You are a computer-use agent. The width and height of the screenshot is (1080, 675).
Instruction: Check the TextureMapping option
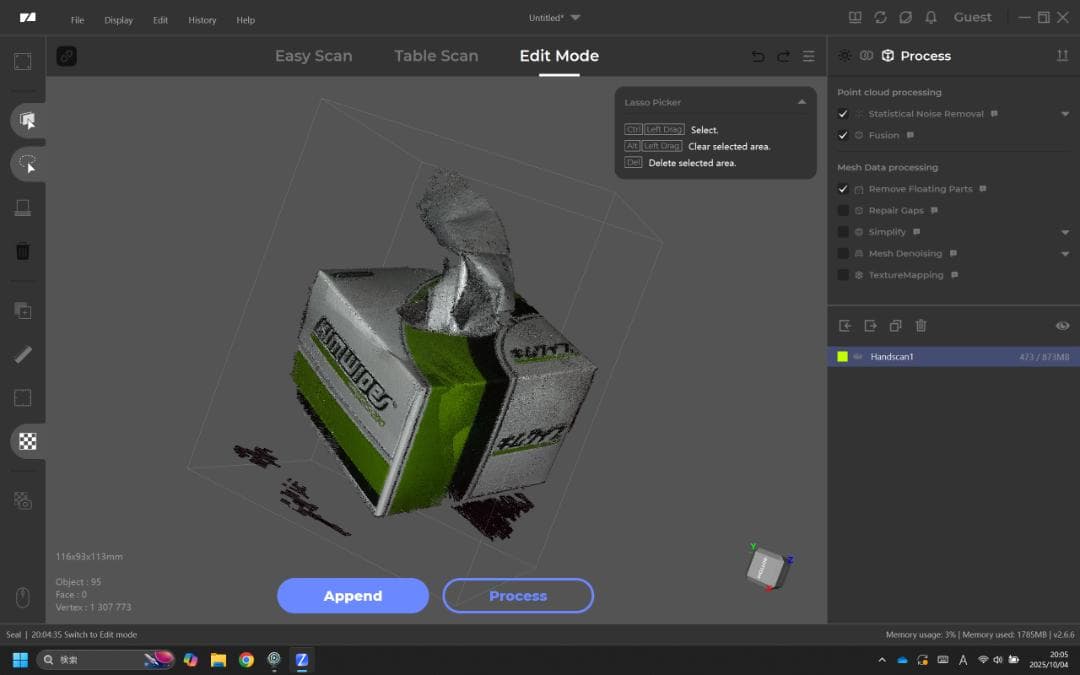click(x=842, y=274)
